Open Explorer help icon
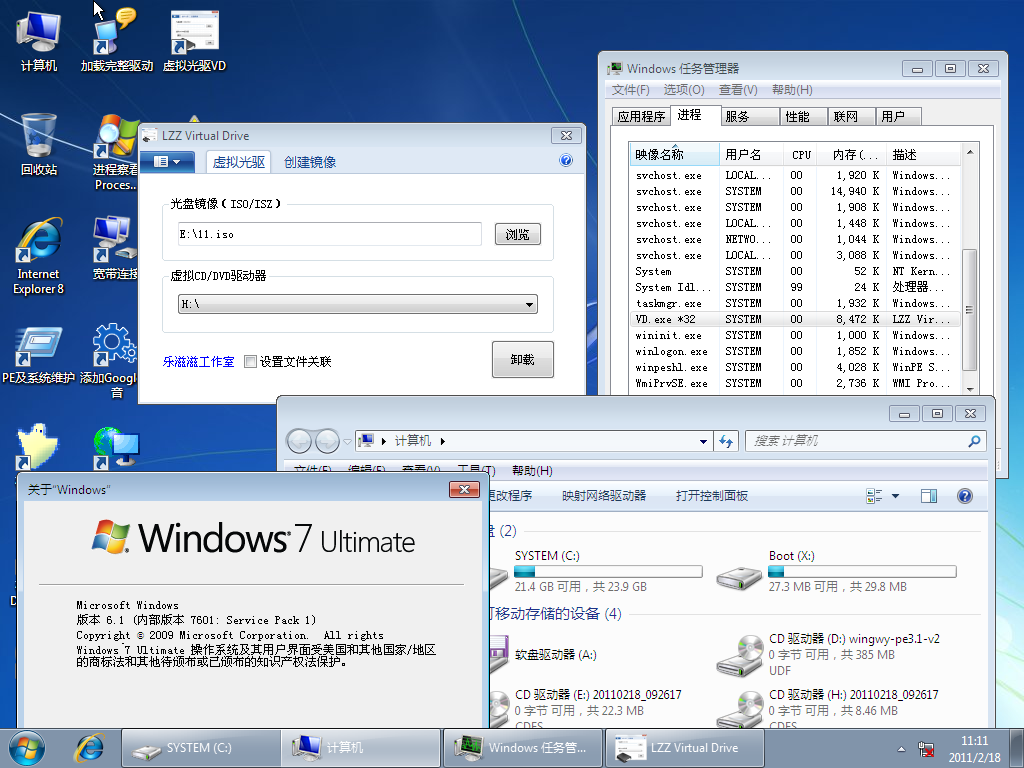Viewport: 1024px width, 768px height. (965, 496)
